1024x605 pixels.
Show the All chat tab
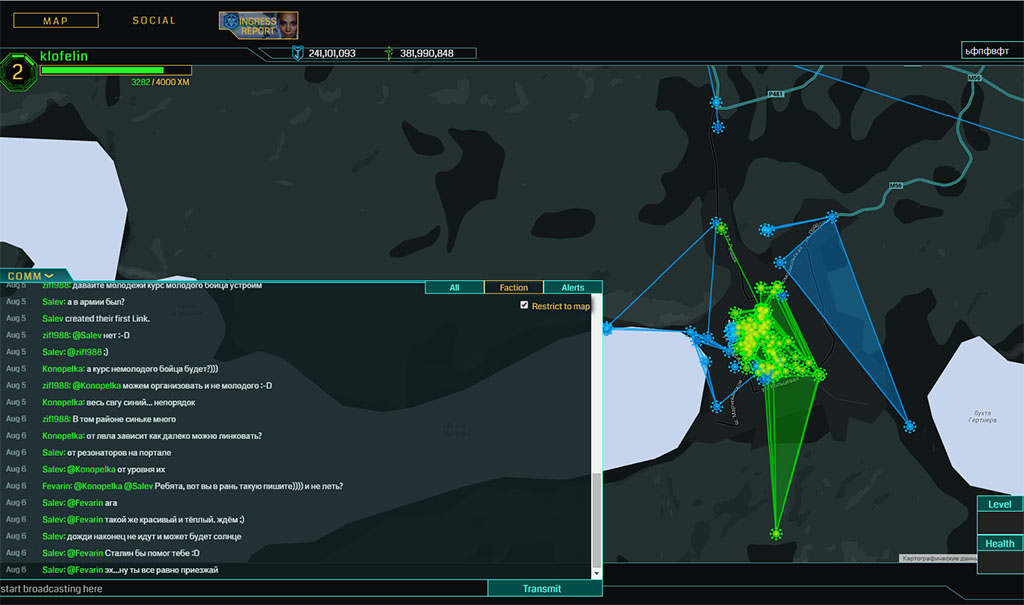pos(454,287)
